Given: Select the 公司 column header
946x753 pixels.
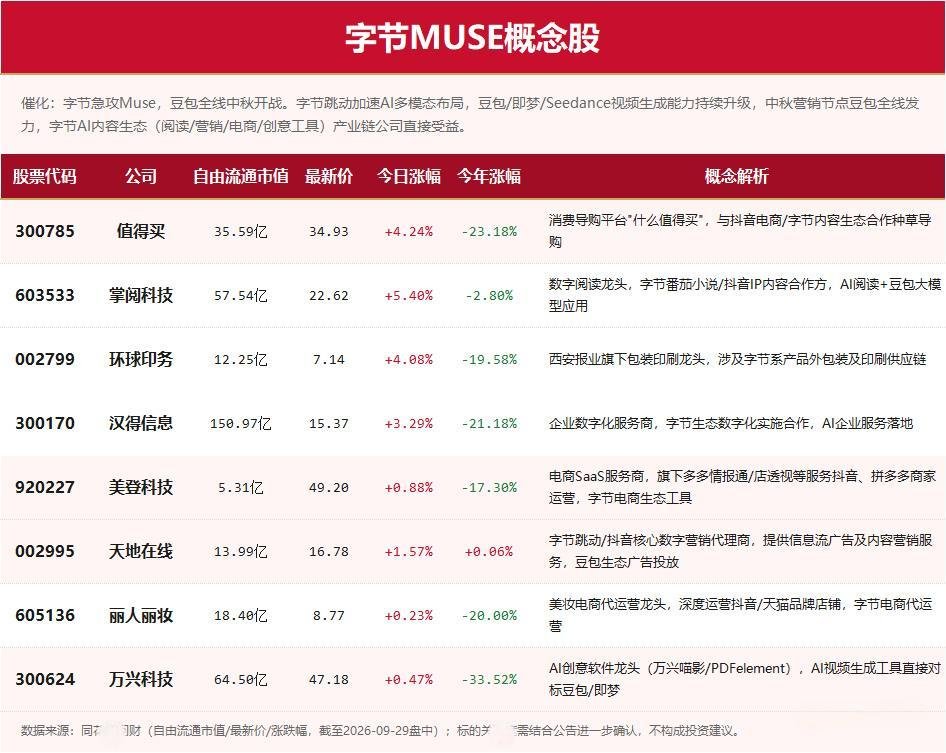Looking at the screenshot, I should click(x=141, y=176).
